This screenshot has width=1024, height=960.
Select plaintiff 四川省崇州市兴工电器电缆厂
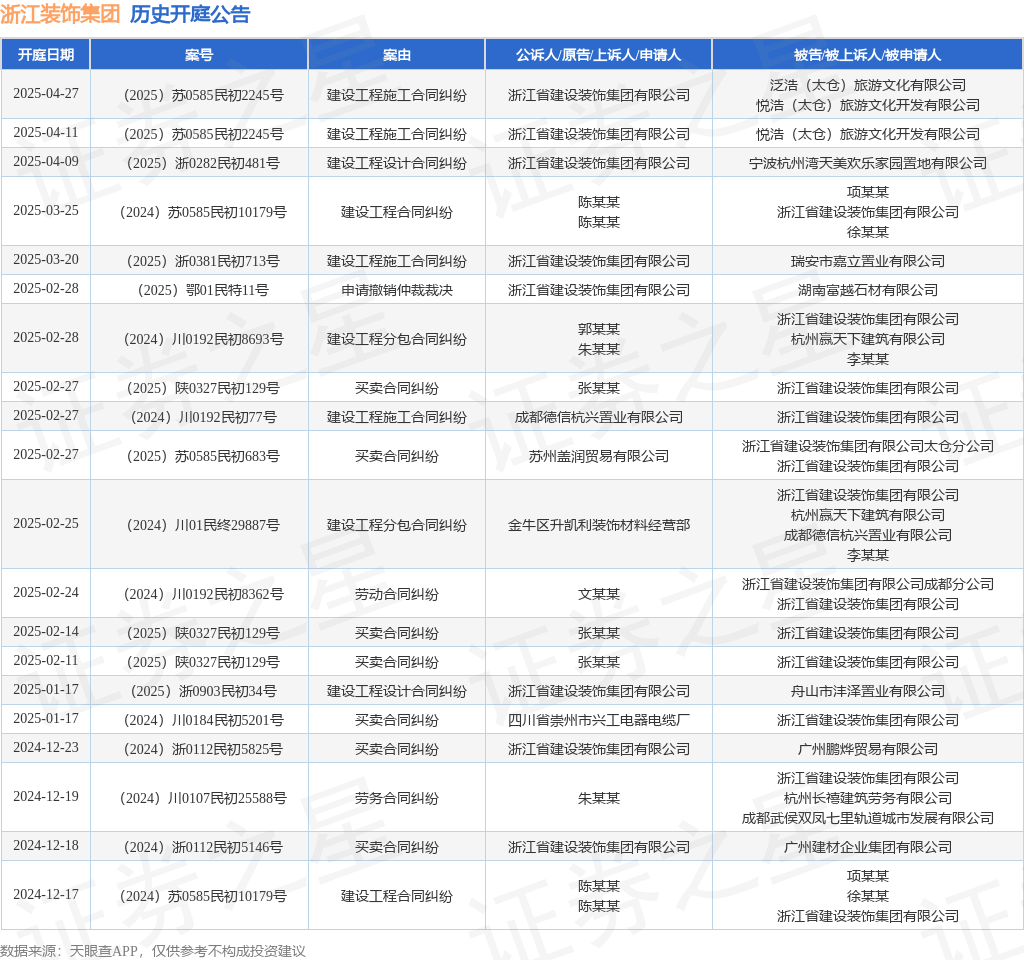pos(599,720)
